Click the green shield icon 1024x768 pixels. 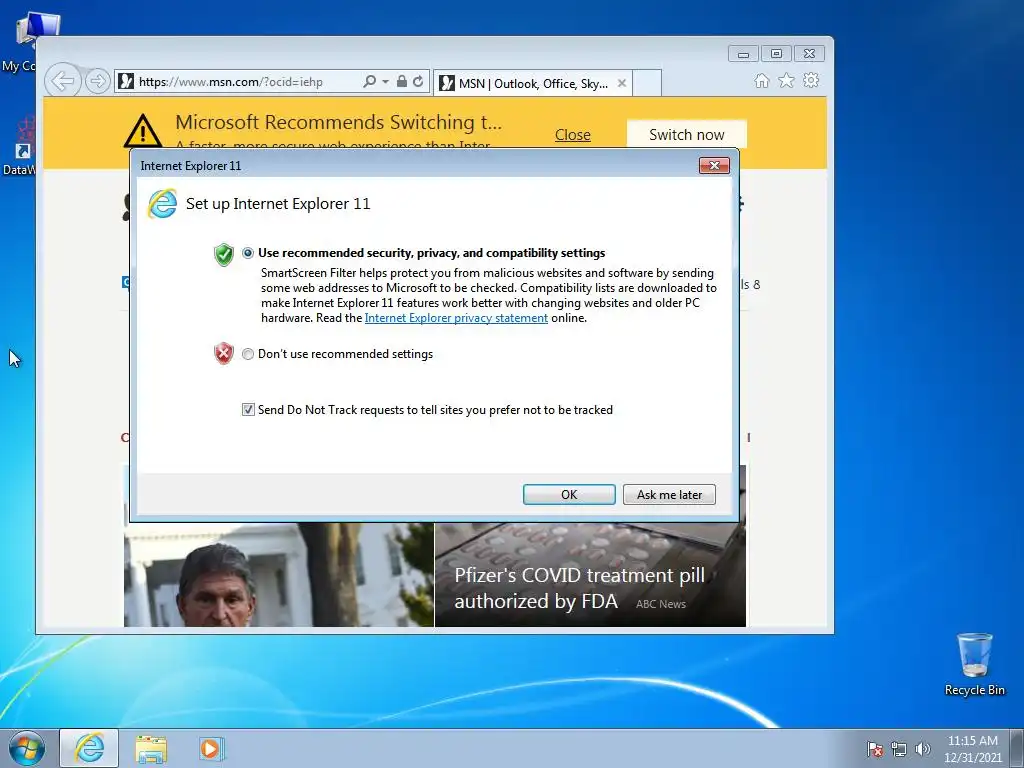click(224, 254)
